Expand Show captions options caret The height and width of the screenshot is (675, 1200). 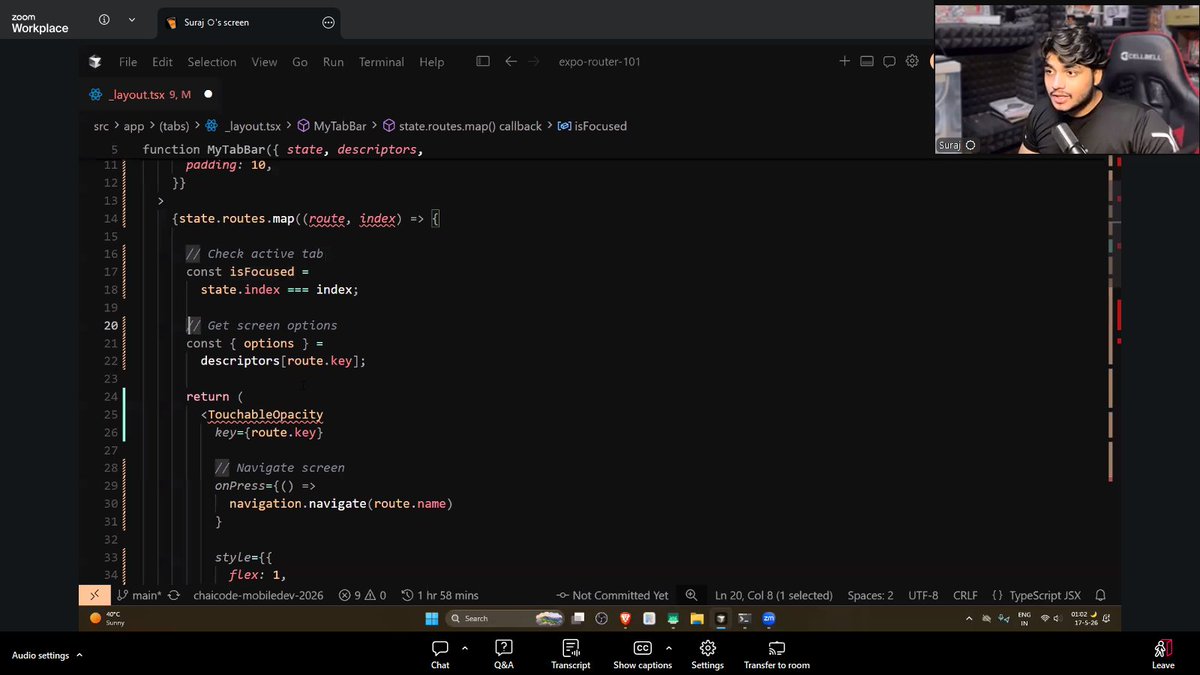click(668, 648)
